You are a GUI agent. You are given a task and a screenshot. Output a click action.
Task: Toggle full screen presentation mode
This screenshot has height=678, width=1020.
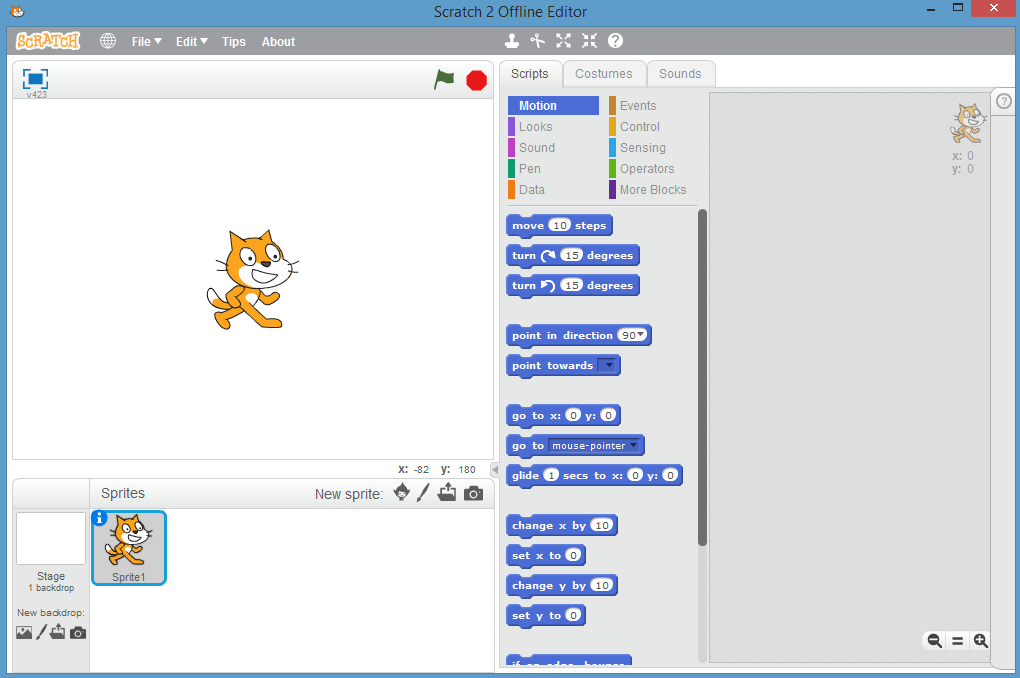tap(36, 79)
